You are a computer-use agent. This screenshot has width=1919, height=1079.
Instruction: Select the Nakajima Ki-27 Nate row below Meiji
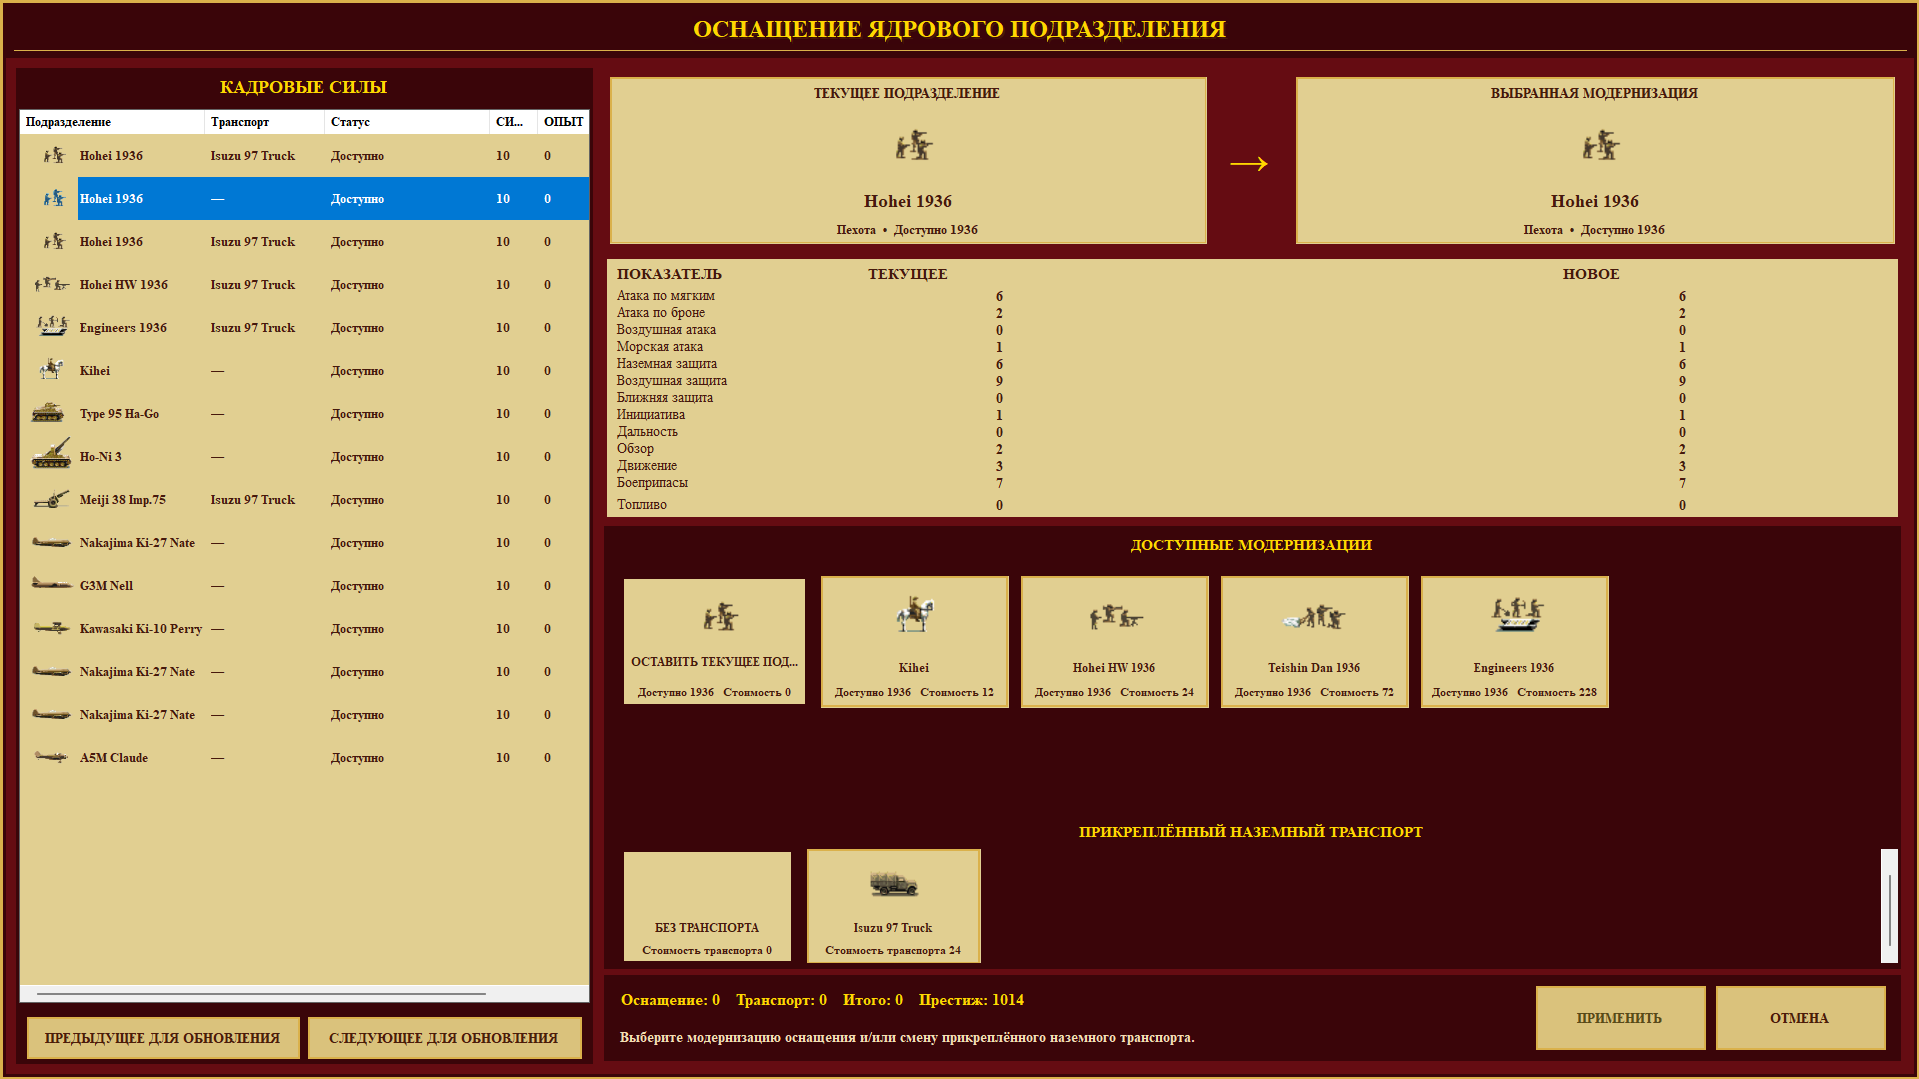tap(304, 542)
